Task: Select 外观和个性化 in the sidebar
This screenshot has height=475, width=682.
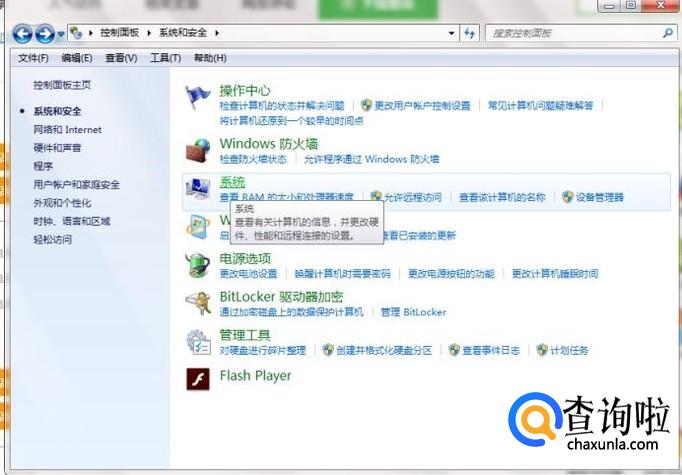Action: (x=62, y=203)
